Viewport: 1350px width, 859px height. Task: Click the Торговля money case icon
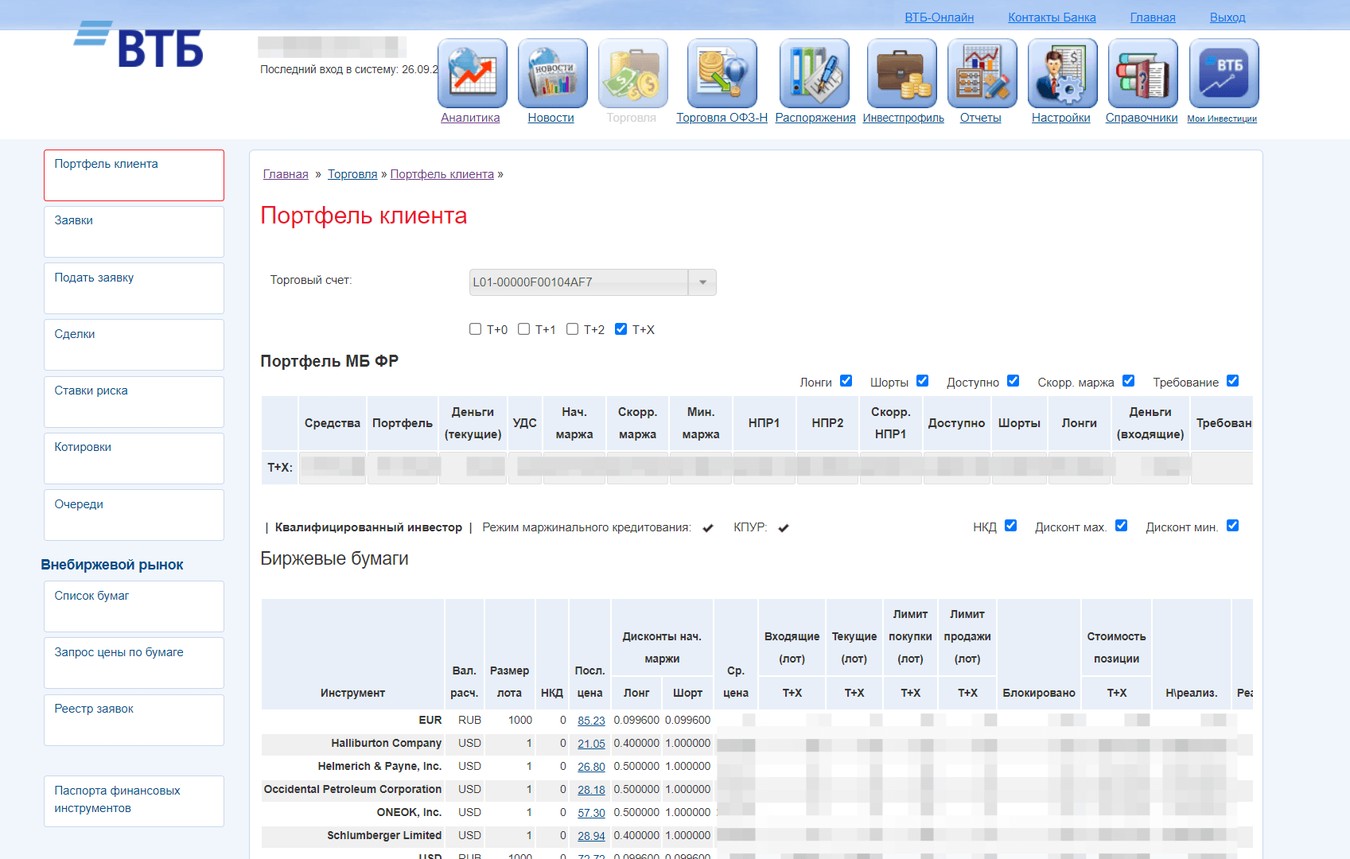click(632, 73)
